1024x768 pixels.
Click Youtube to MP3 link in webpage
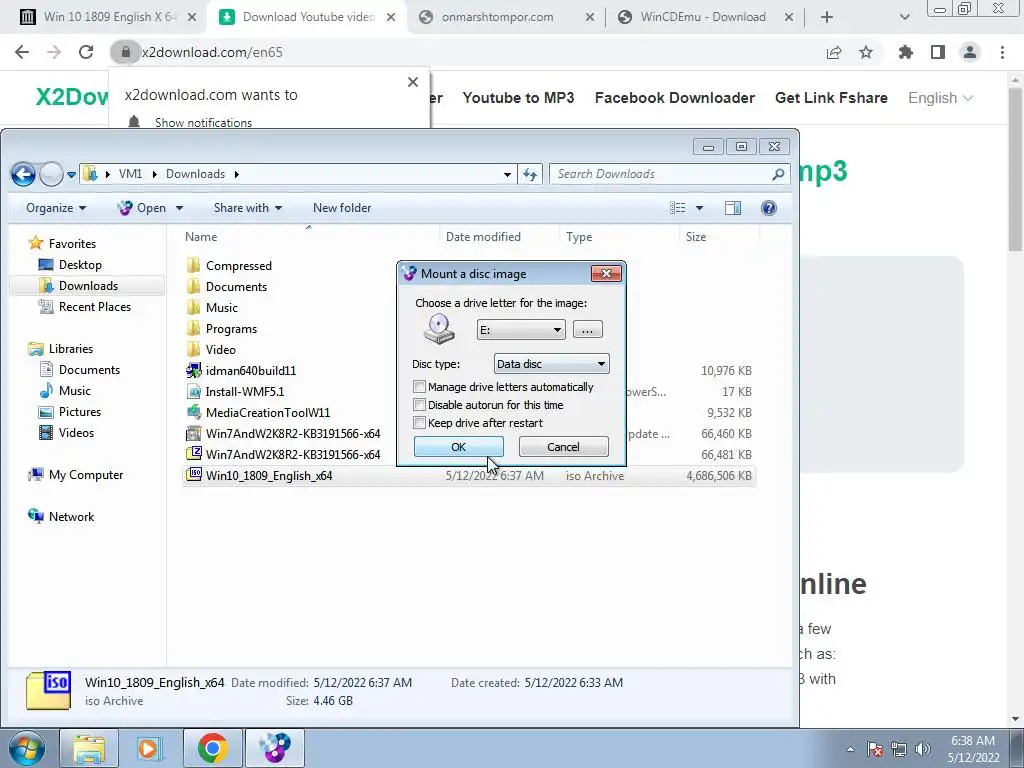(x=519, y=98)
